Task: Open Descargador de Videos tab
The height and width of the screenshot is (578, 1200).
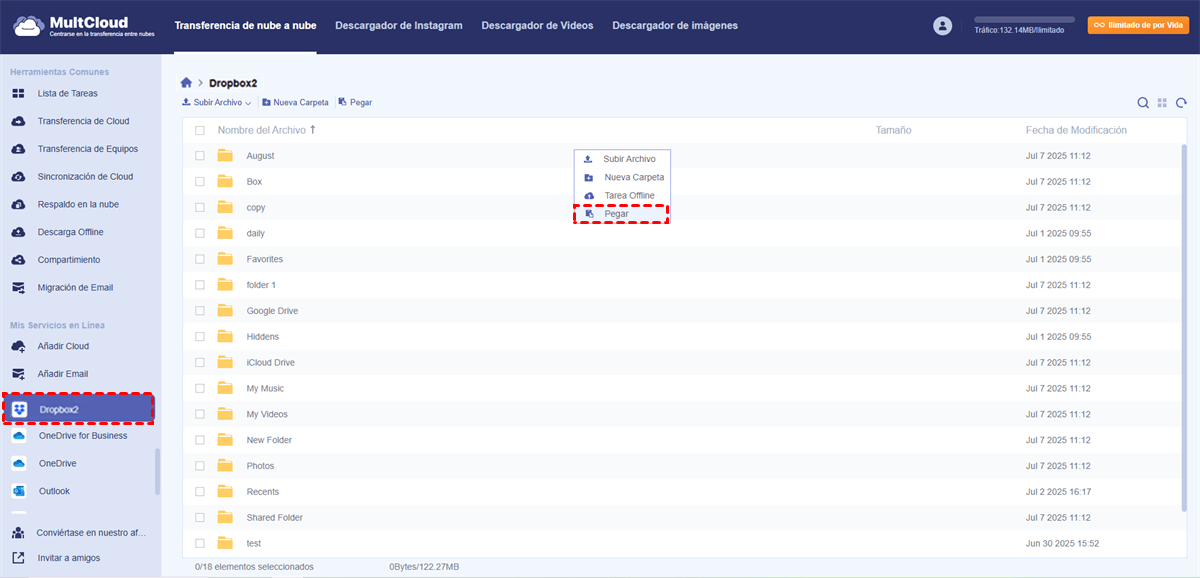Action: tap(537, 25)
